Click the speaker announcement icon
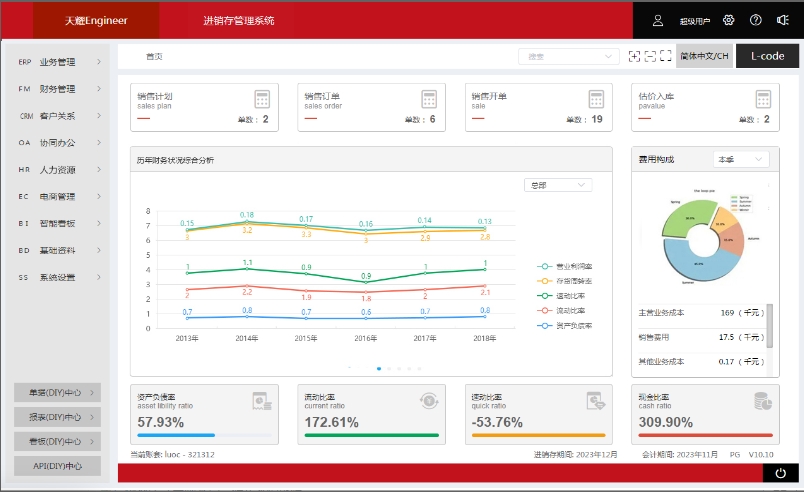 pos(782,20)
